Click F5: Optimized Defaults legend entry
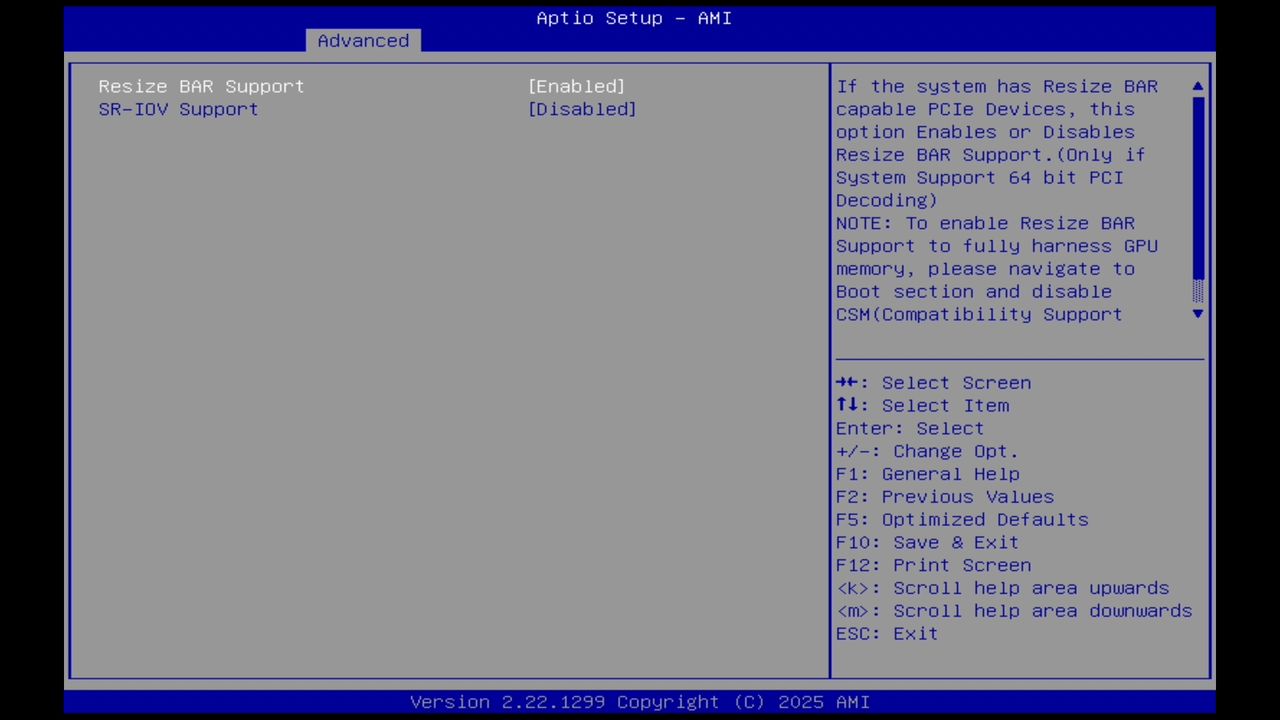This screenshot has width=1280, height=720. (962, 519)
